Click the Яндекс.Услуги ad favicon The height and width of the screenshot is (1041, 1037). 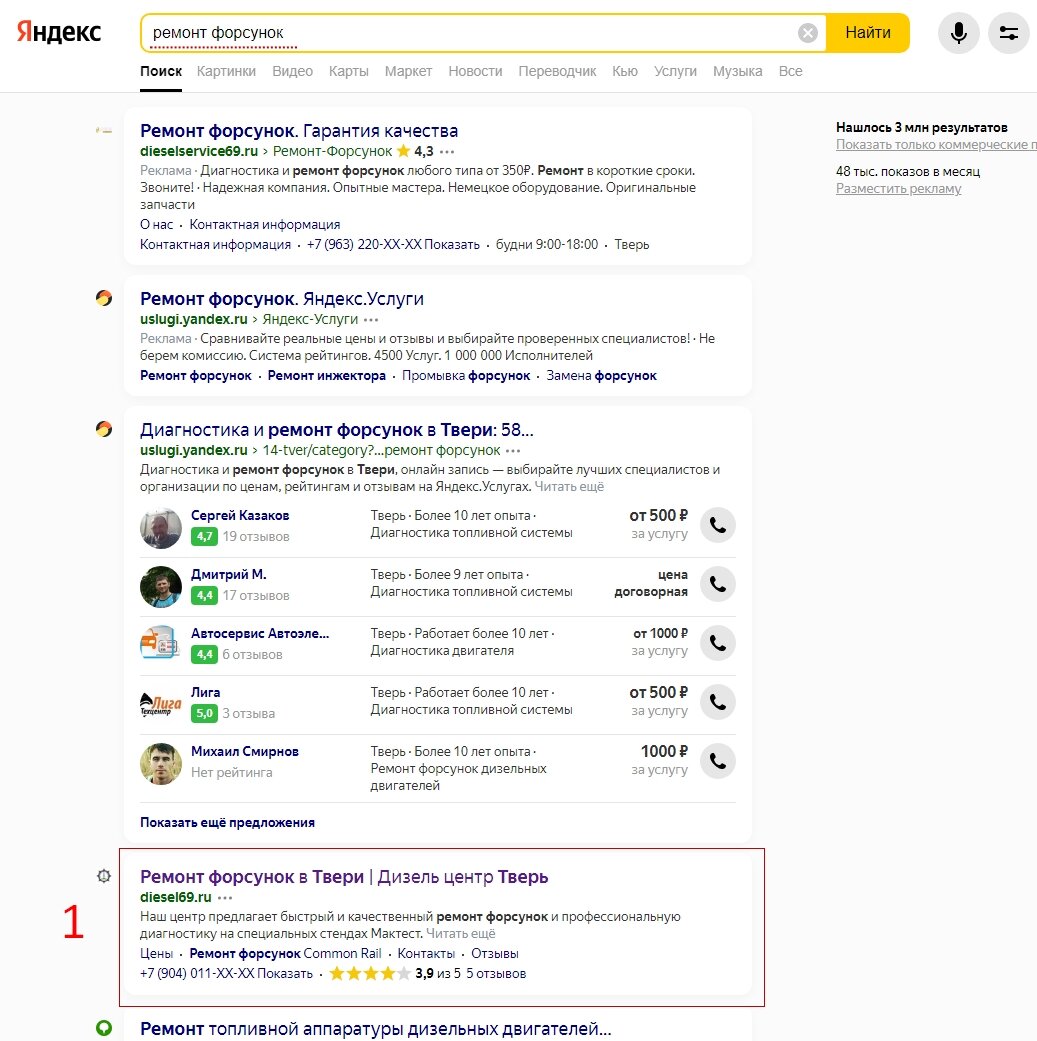point(104,298)
